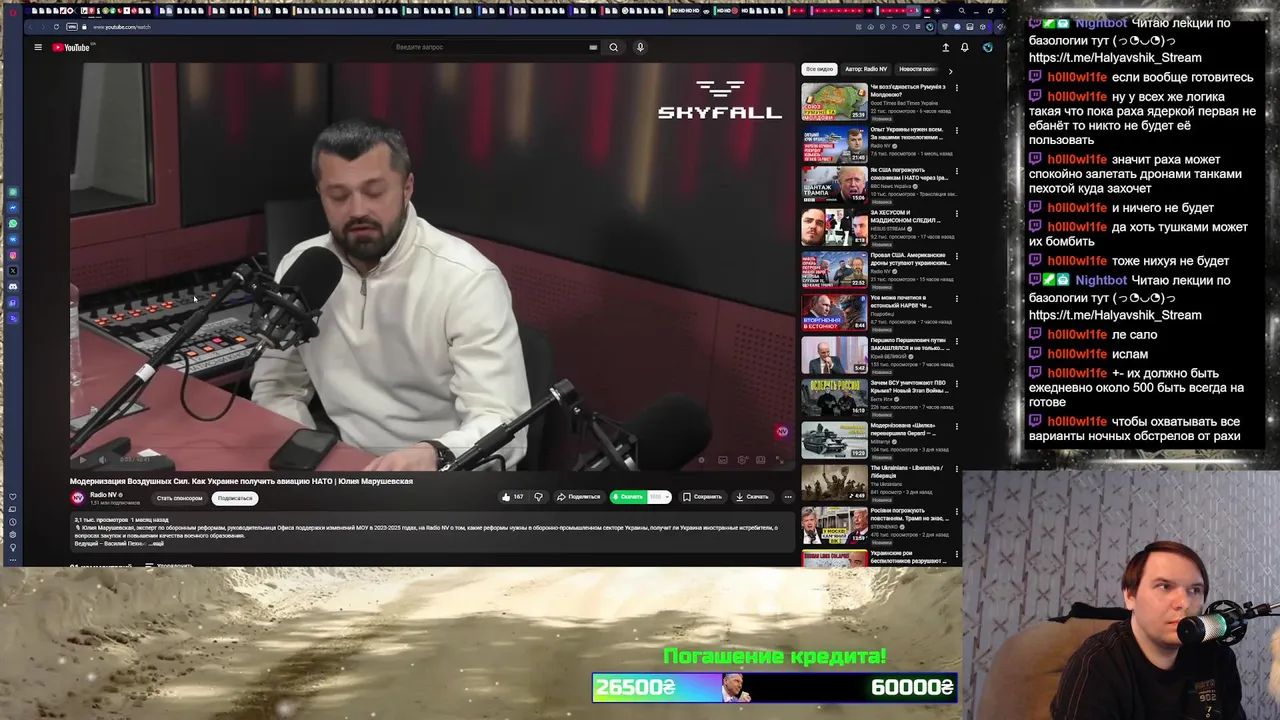1280x720 pixels.
Task: Save the video with 'Сохранить'
Action: [702, 497]
